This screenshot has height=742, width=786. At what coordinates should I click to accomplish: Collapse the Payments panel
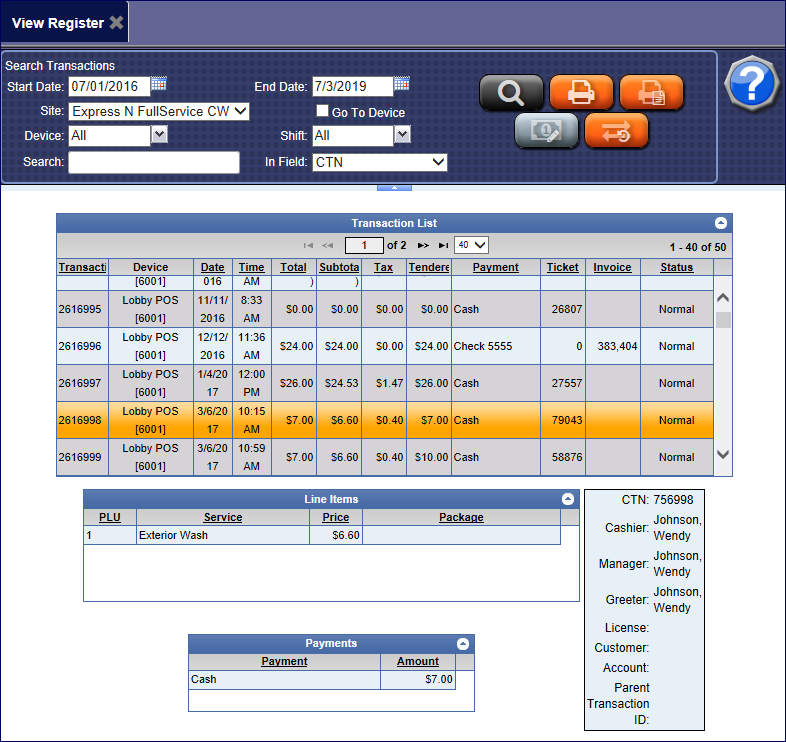[x=462, y=645]
